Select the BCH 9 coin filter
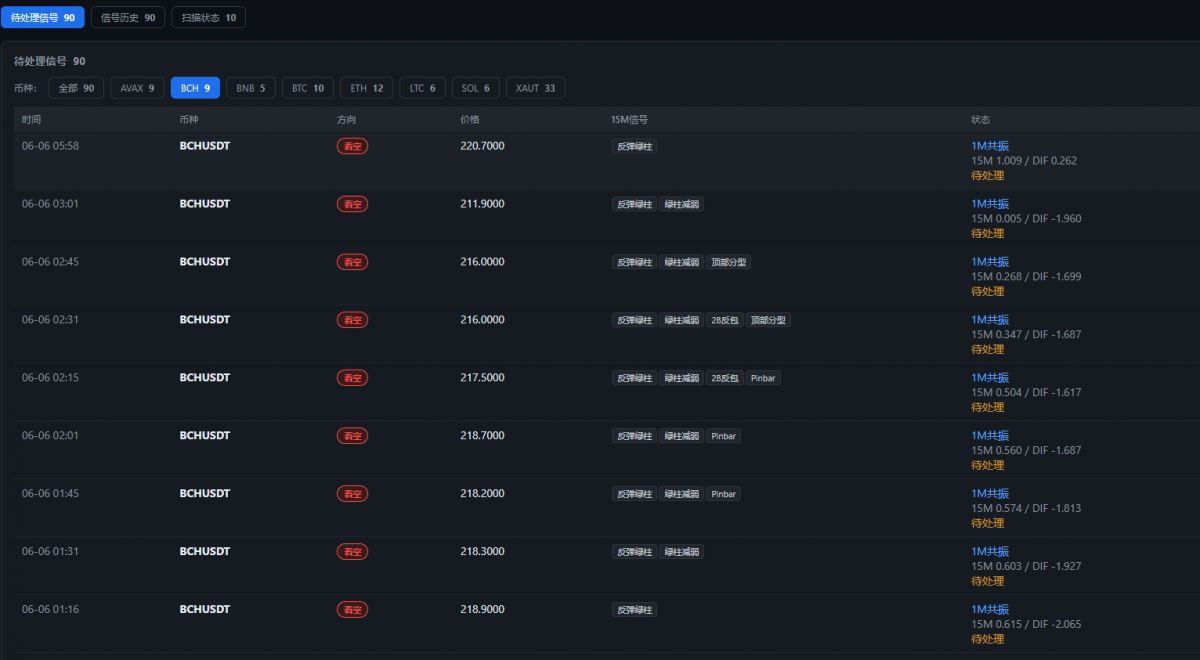This screenshot has width=1200, height=660. coord(195,88)
